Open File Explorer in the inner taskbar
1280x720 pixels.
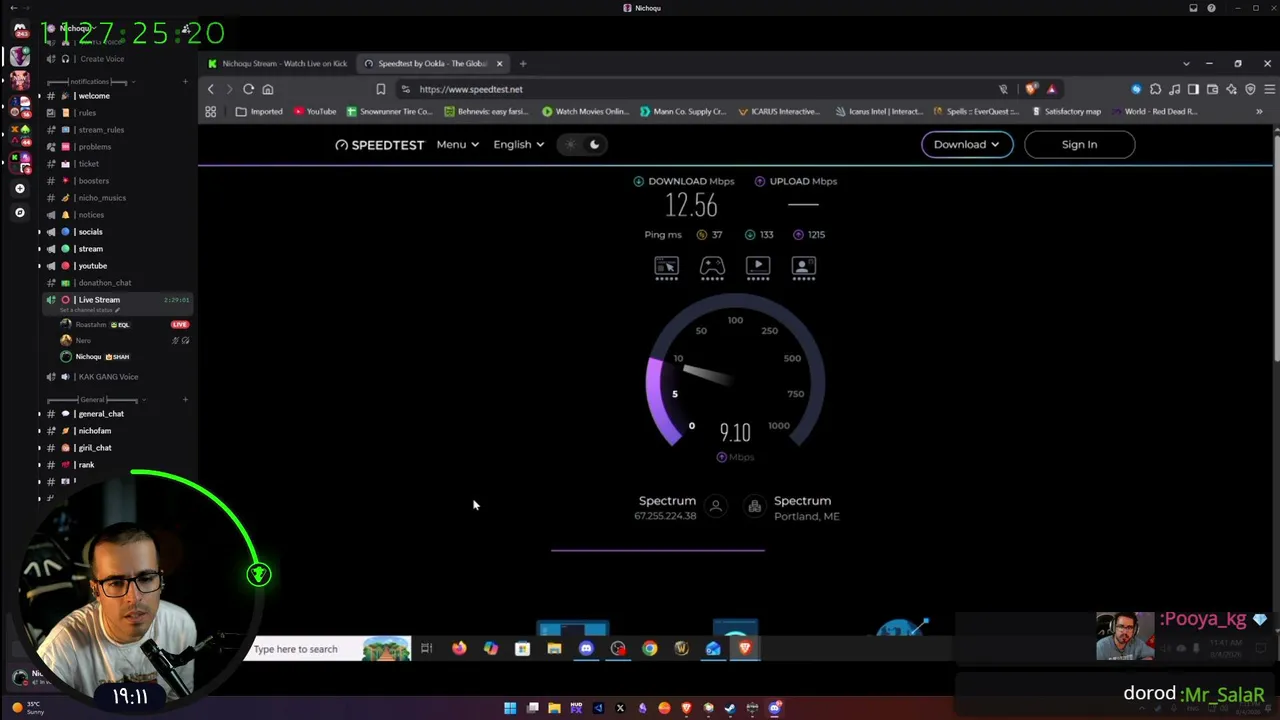coord(554,649)
